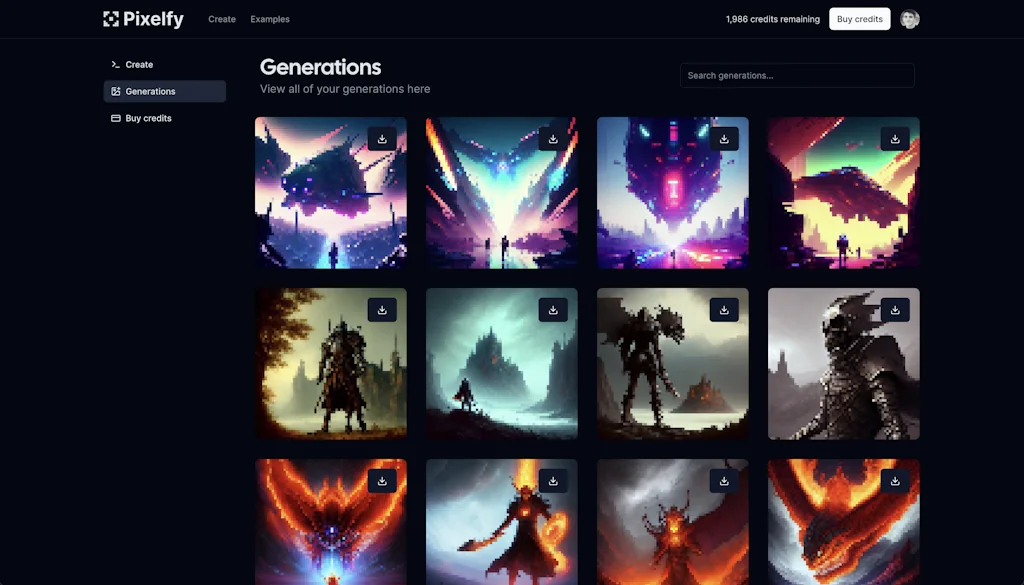
Task: Click the Pixelfy logo icon
Action: click(109, 18)
